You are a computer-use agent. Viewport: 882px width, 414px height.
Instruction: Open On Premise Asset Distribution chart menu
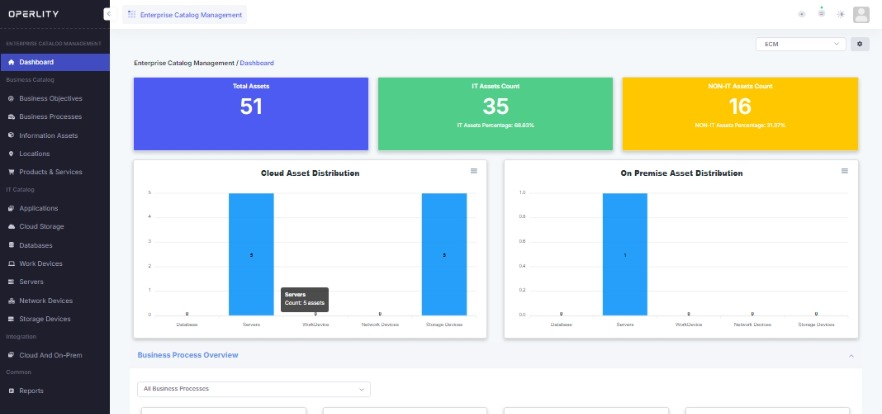[844, 171]
